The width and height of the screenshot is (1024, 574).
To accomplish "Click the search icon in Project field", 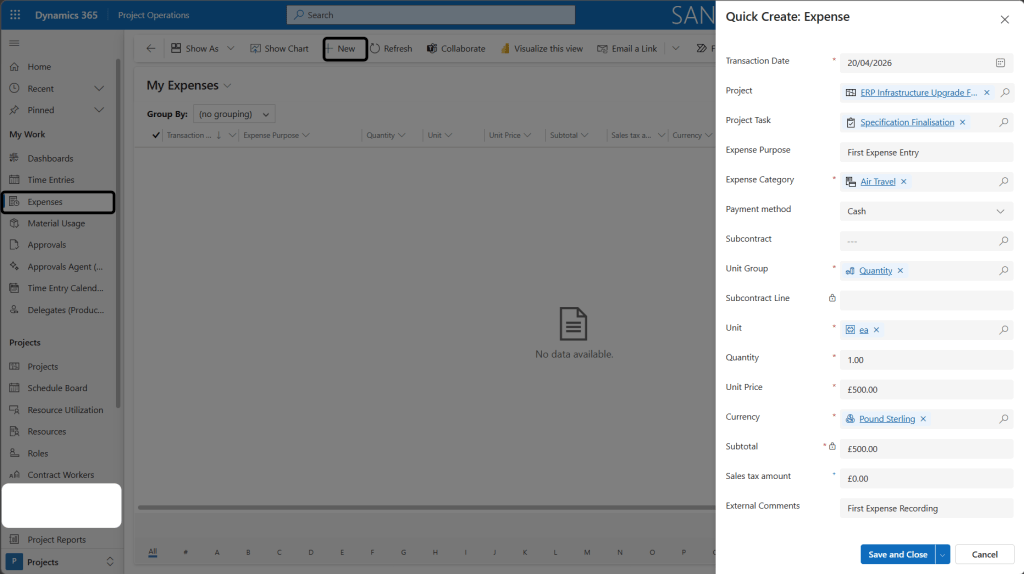I will coord(1005,93).
